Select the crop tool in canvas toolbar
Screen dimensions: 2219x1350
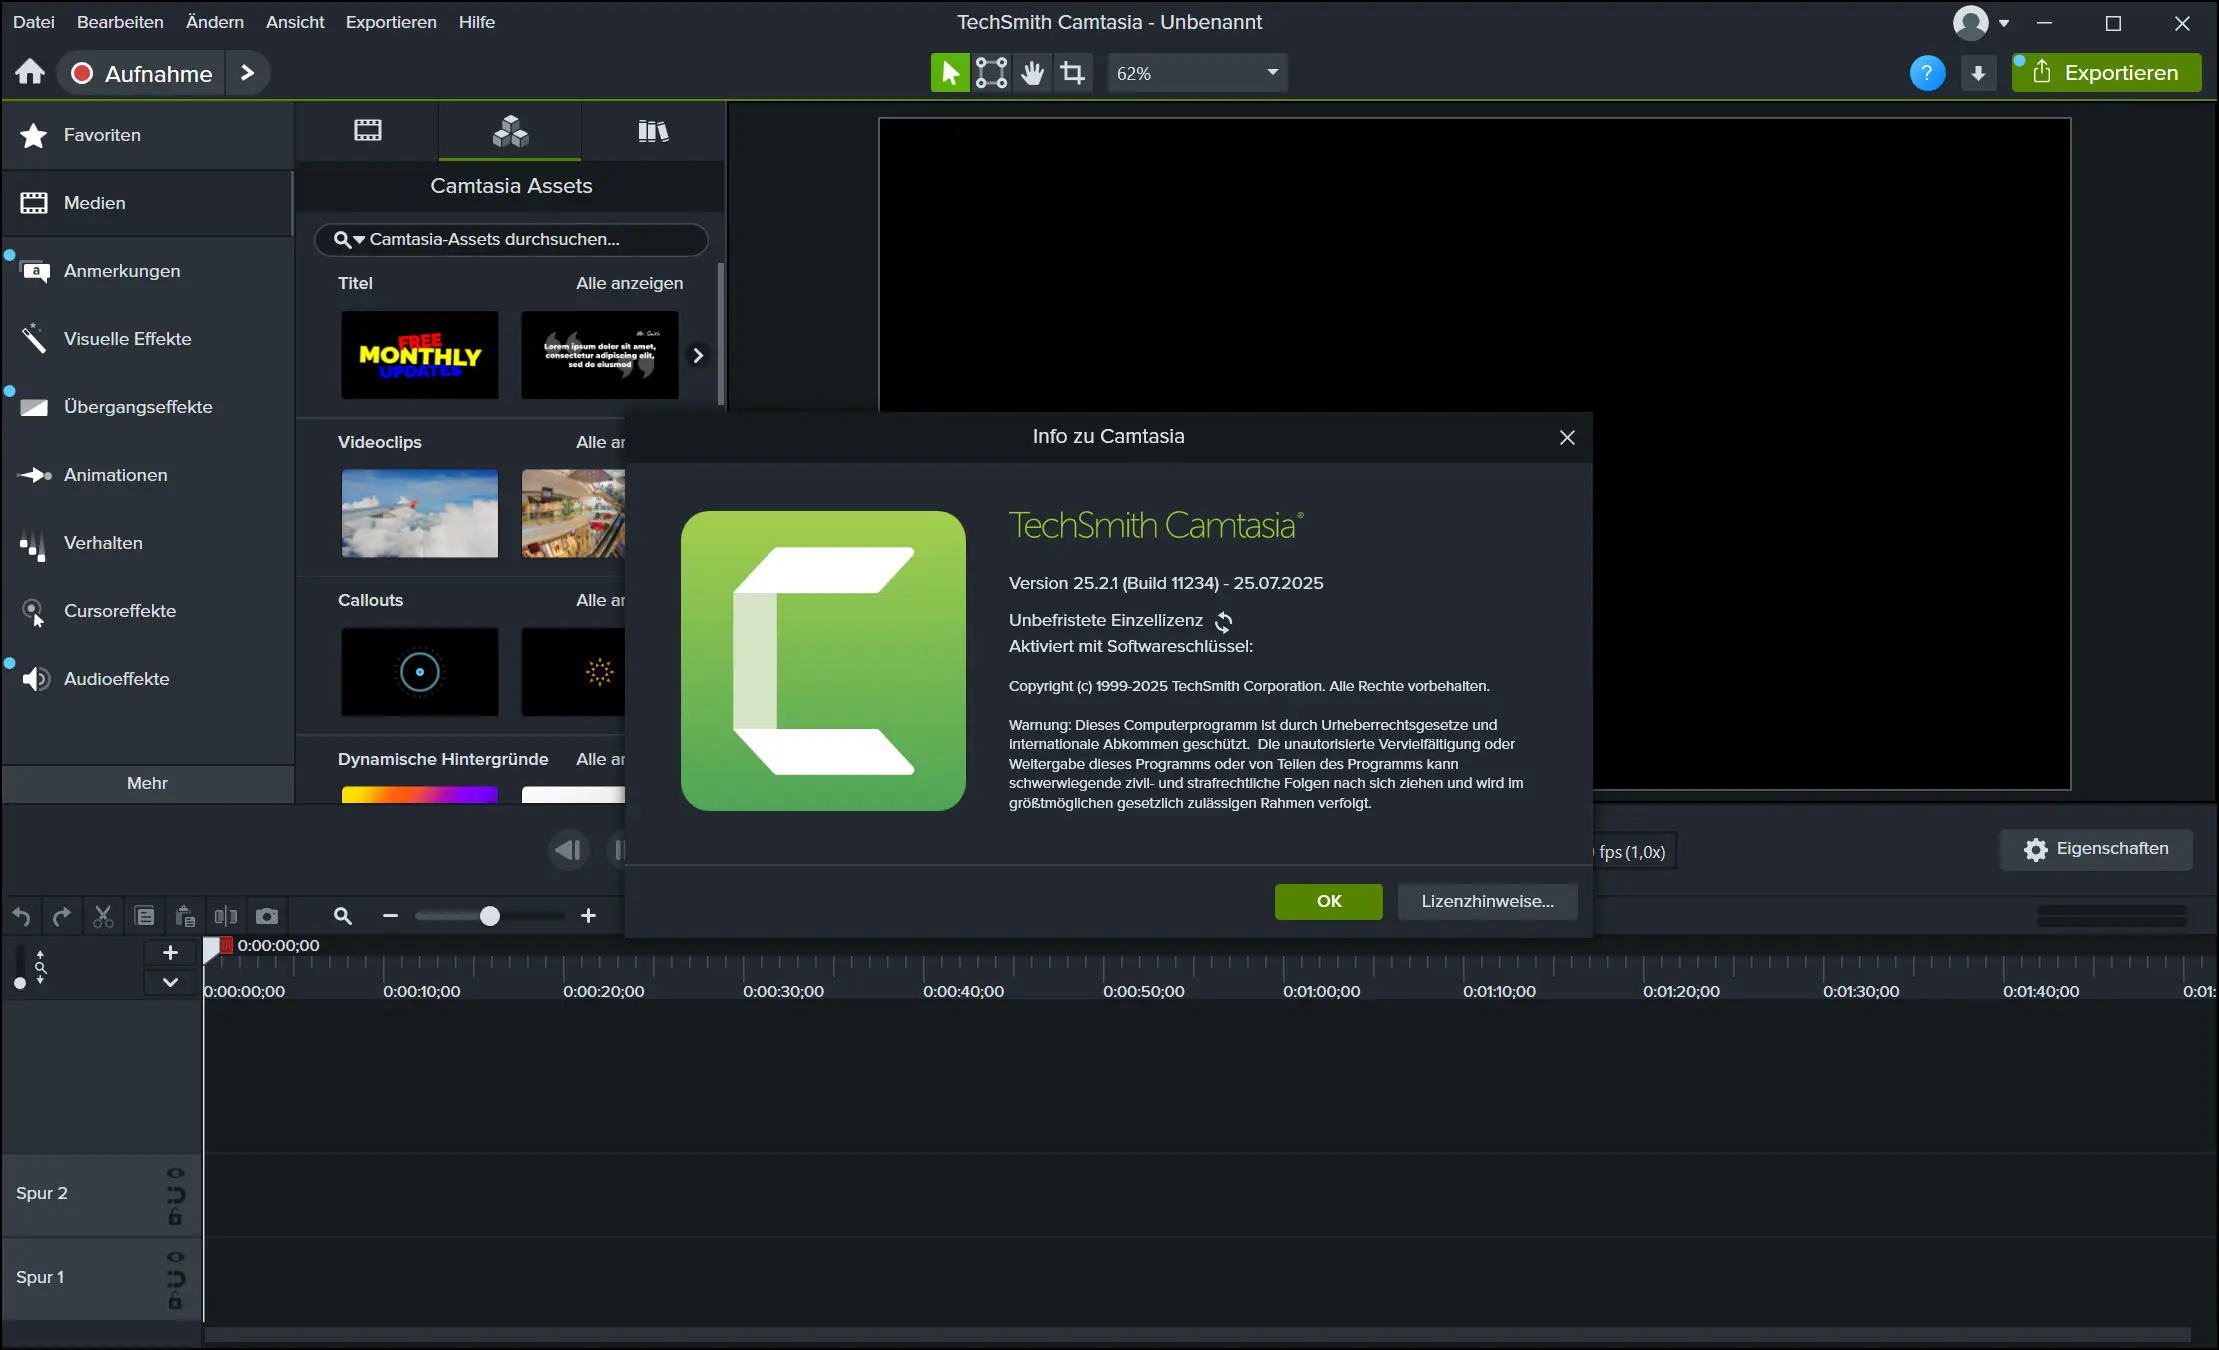[1073, 73]
